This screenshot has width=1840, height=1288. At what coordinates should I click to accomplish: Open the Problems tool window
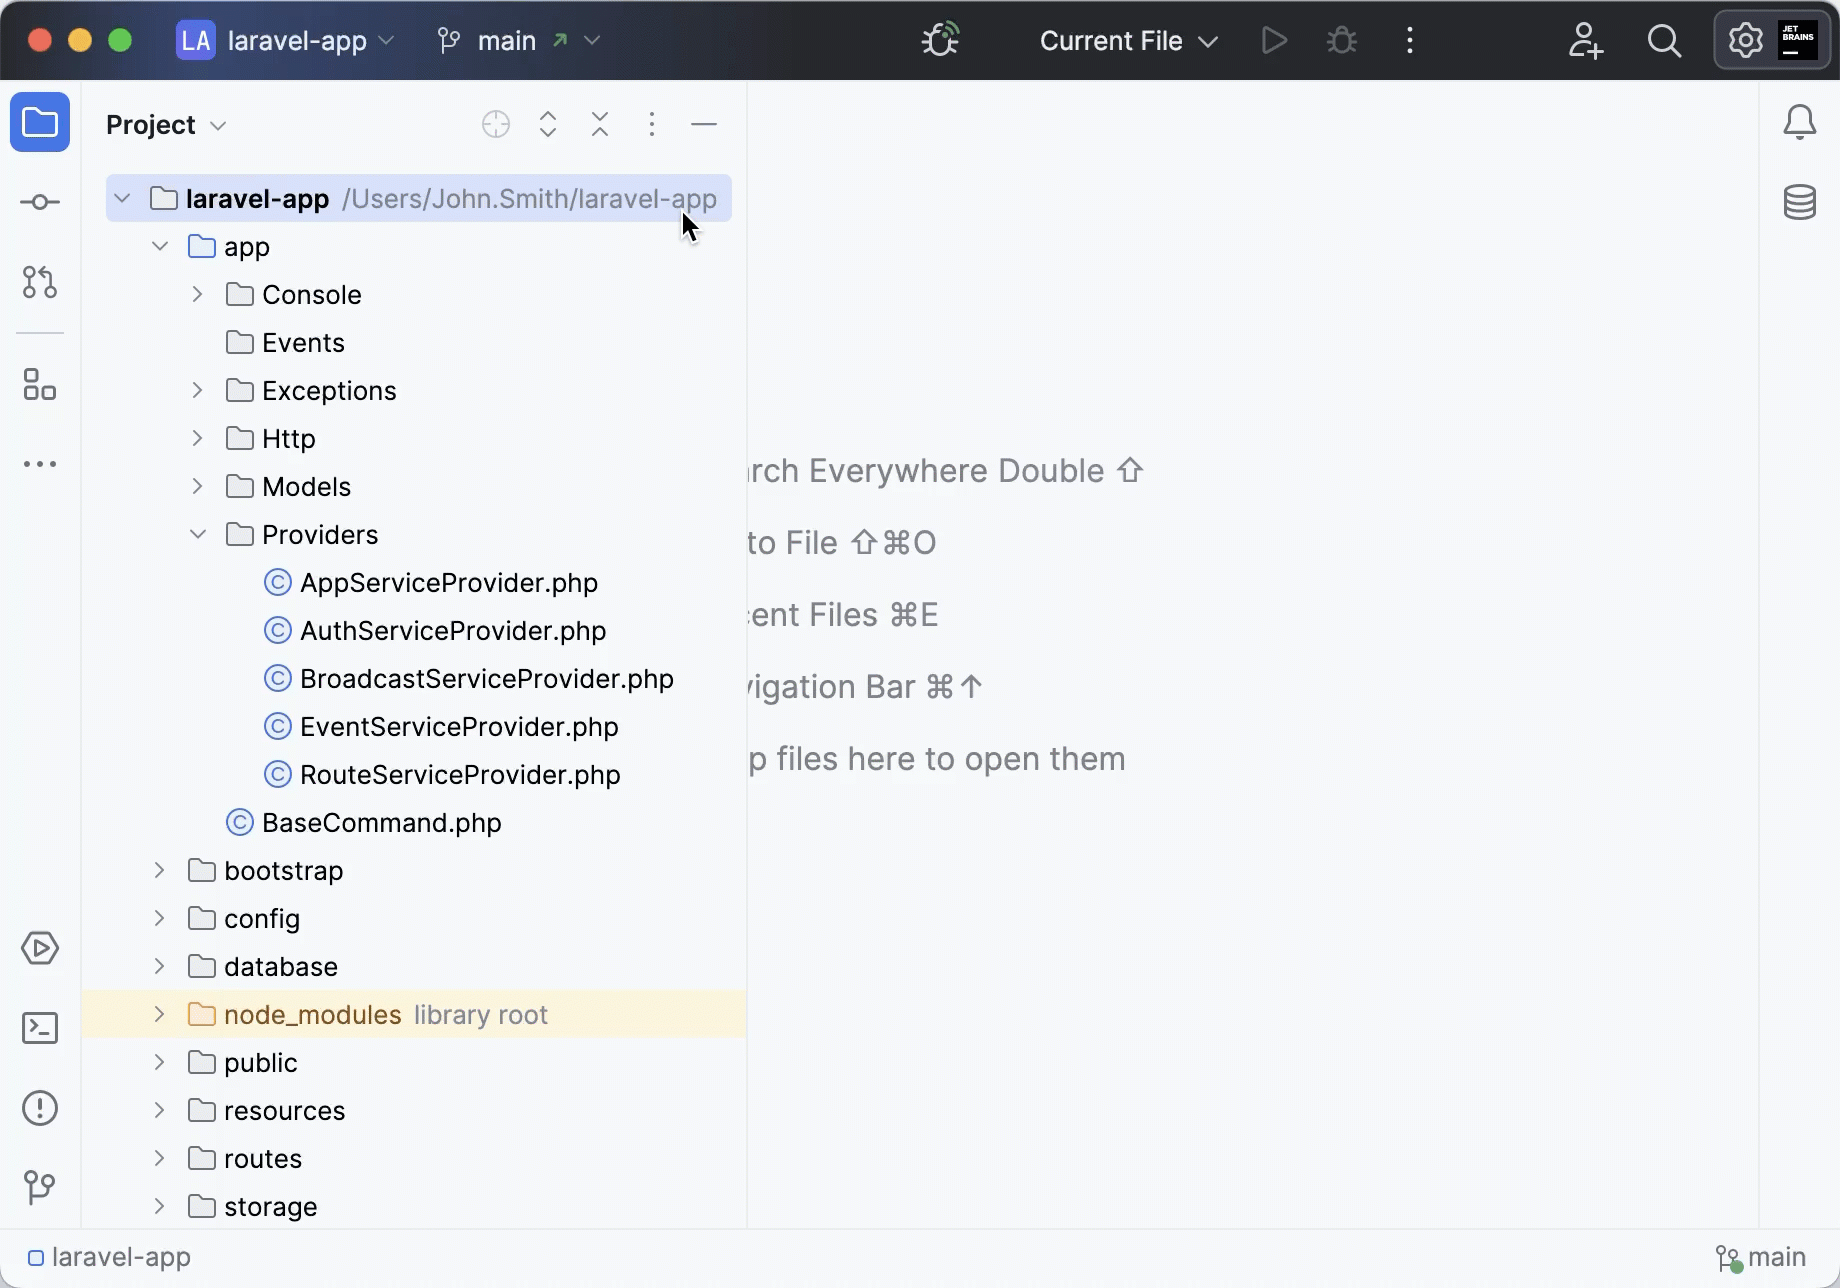click(40, 1107)
